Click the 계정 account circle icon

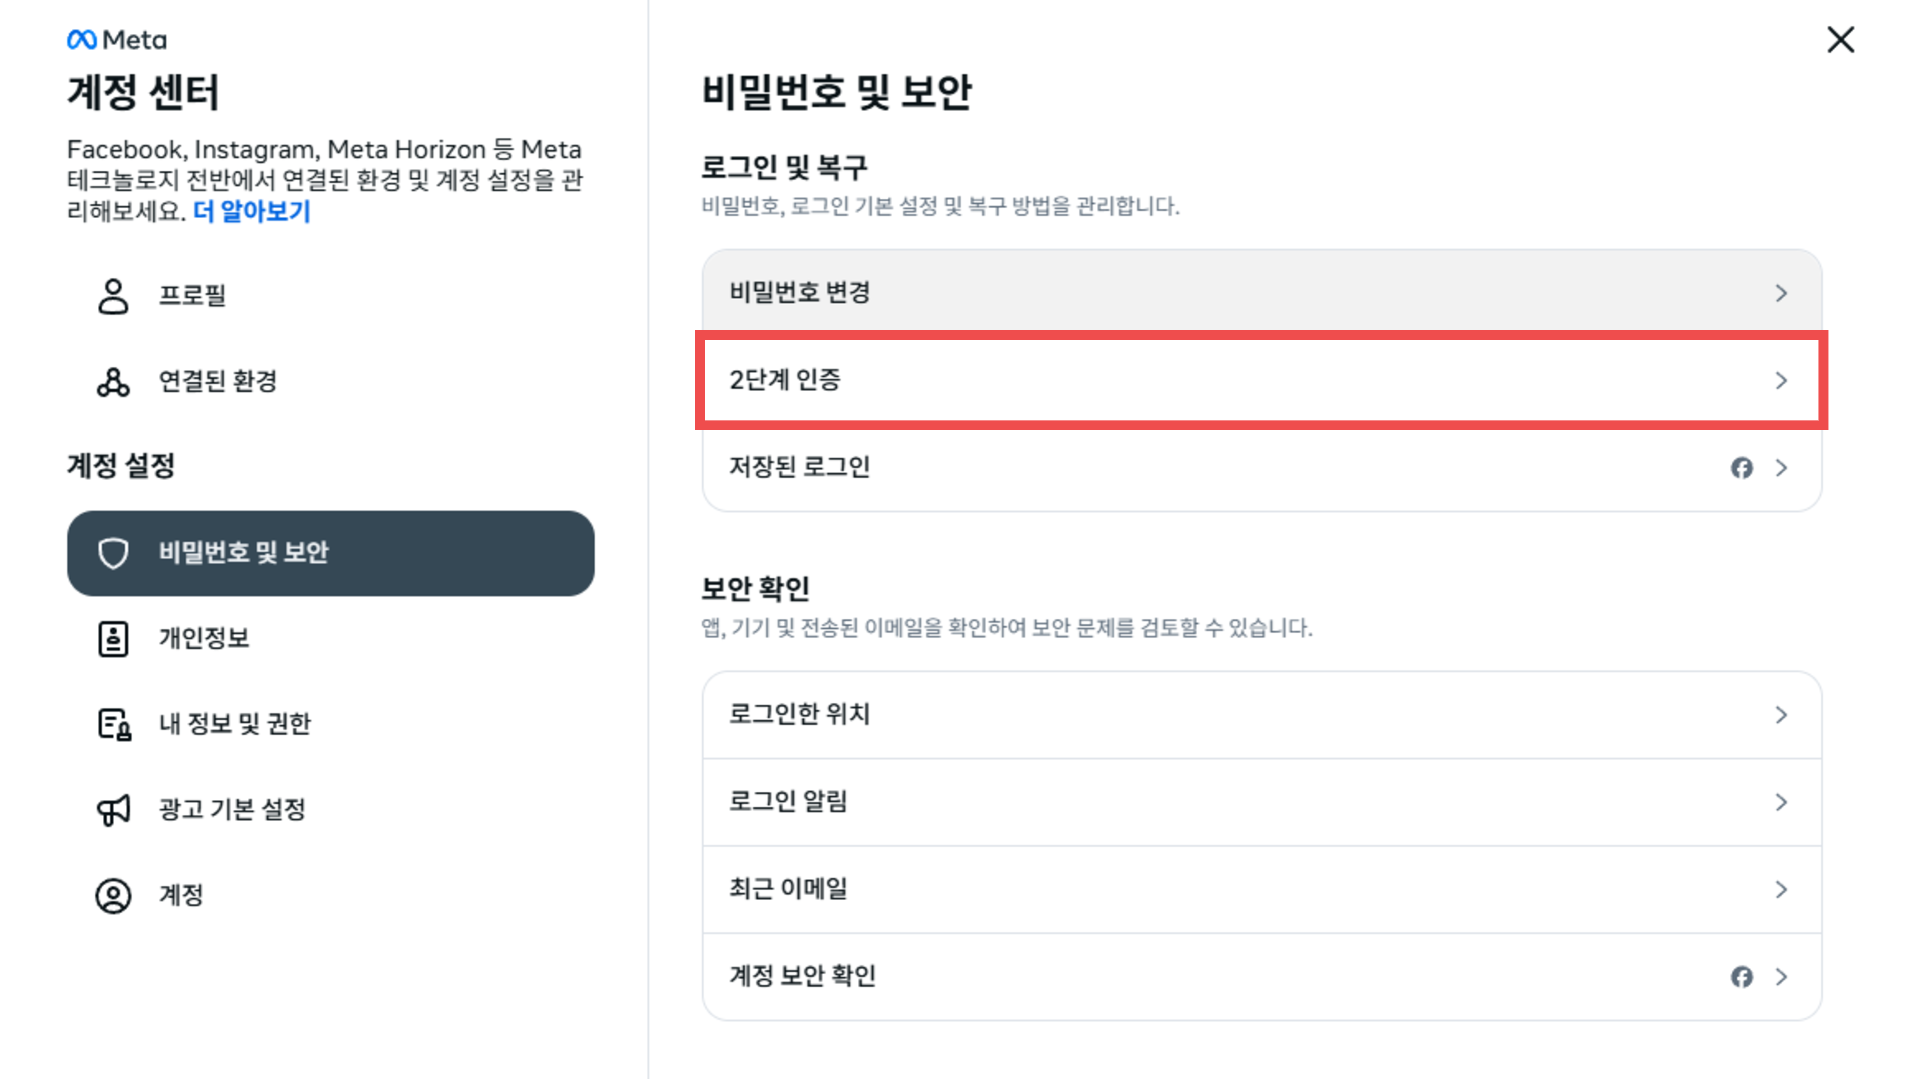coord(113,896)
